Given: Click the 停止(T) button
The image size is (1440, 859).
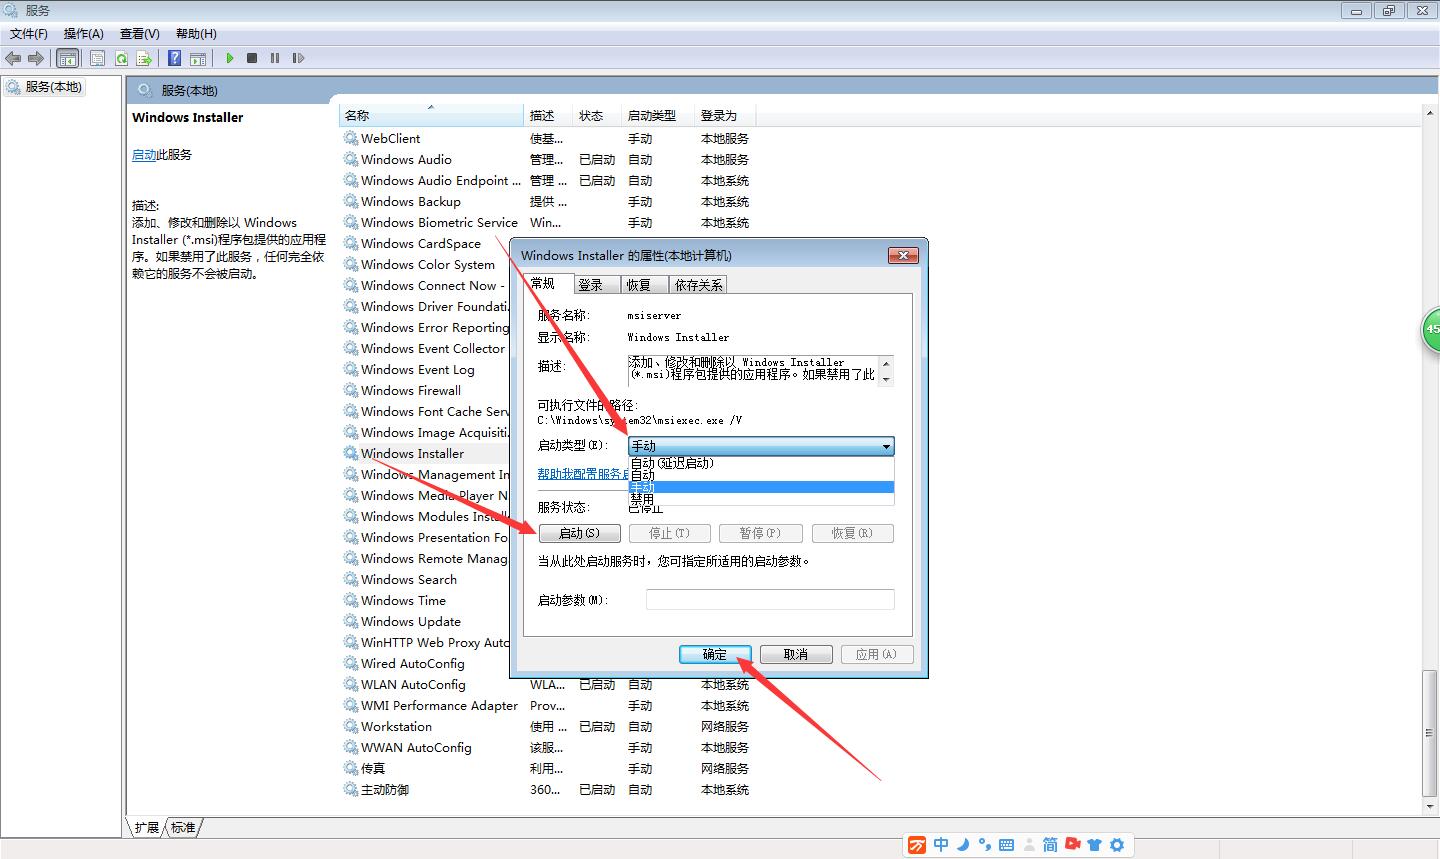Looking at the screenshot, I should pyautogui.click(x=670, y=534).
